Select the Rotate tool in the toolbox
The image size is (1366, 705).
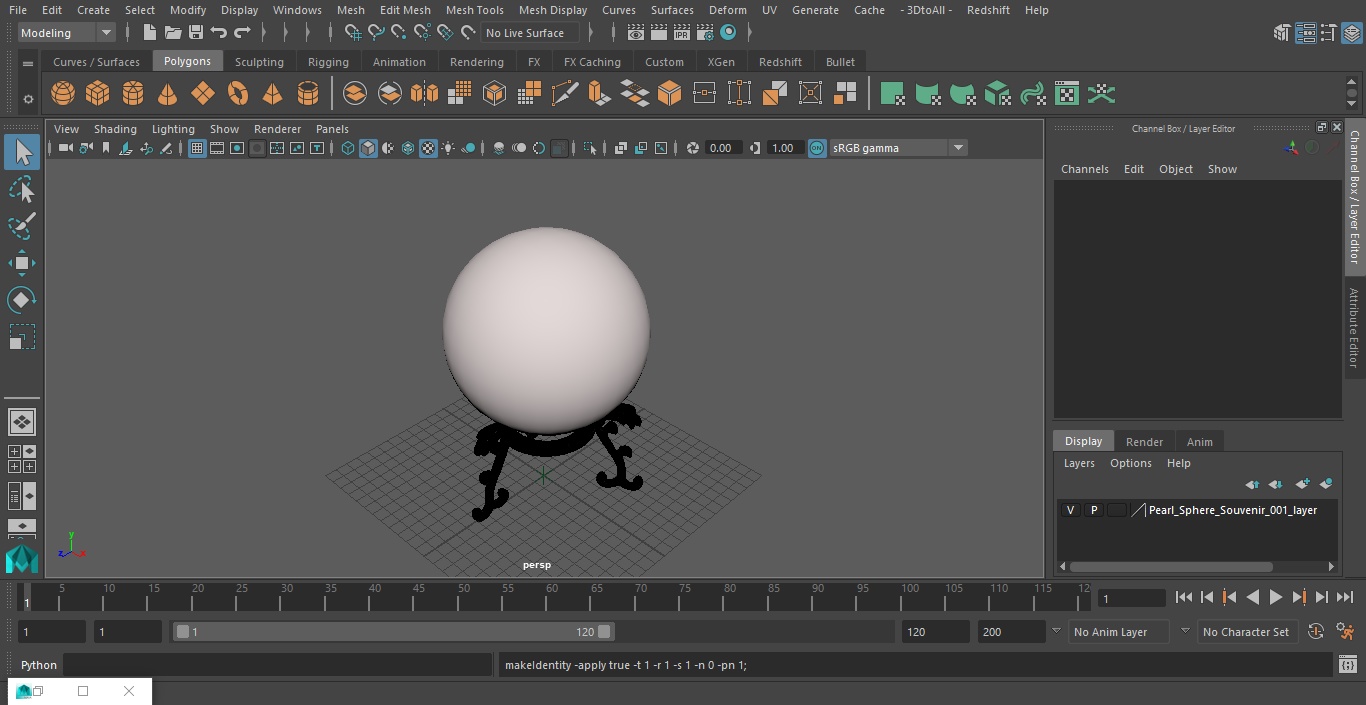click(21, 300)
